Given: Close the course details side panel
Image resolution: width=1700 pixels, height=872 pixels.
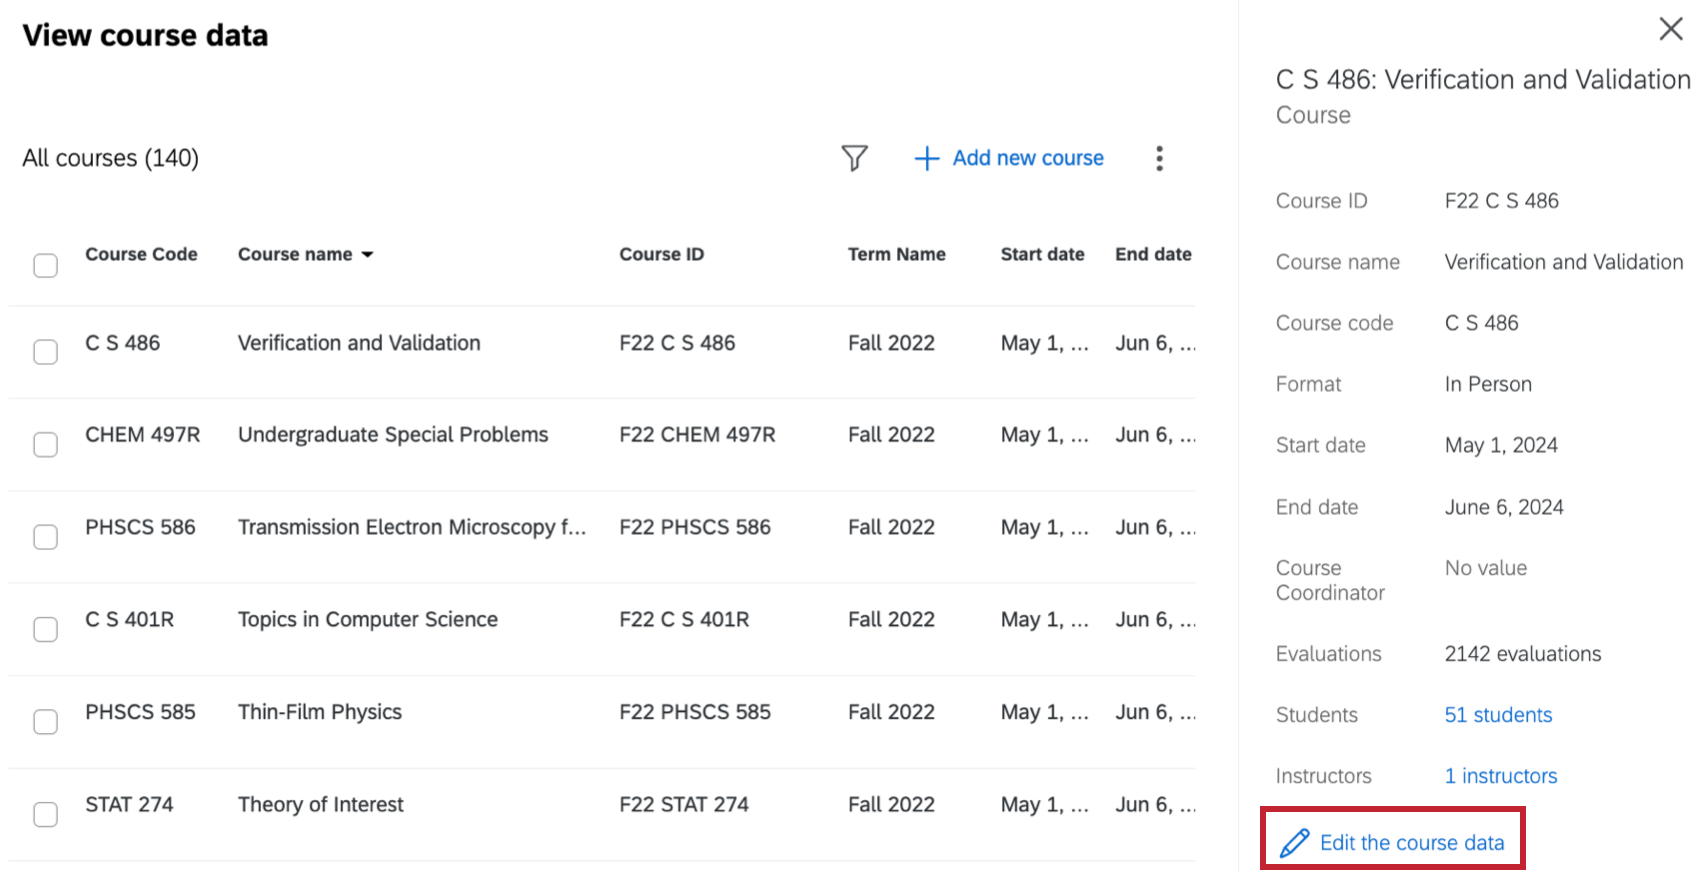Looking at the screenshot, I should coord(1670,29).
